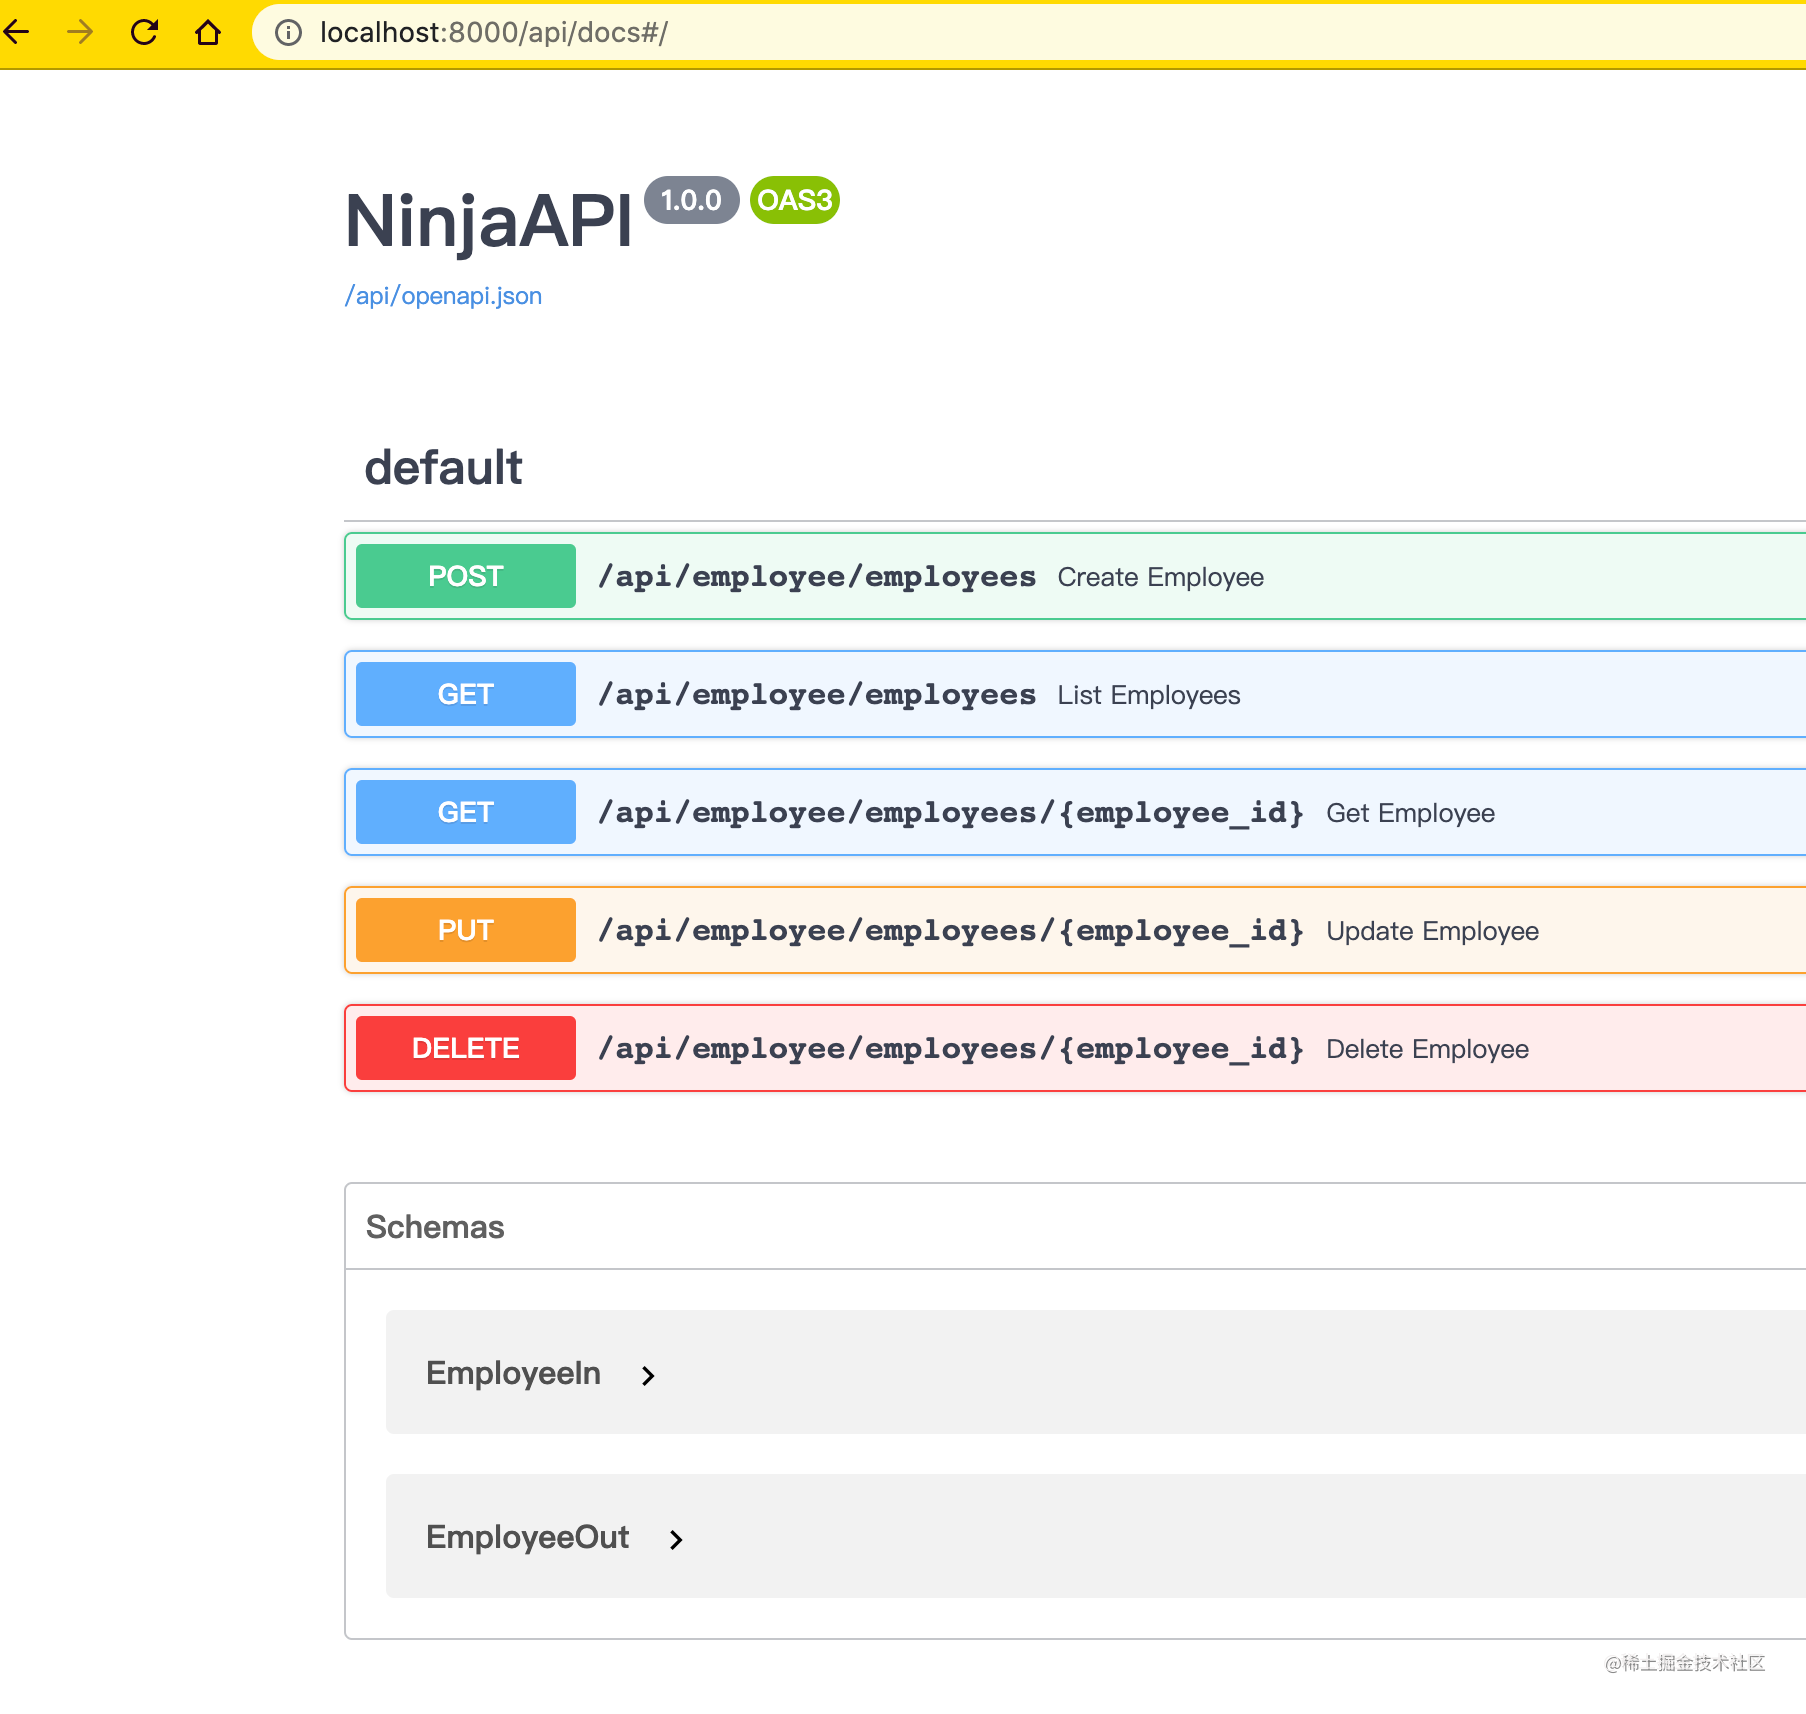Click the Schemas section header
The width and height of the screenshot is (1806, 1714).
(x=434, y=1226)
